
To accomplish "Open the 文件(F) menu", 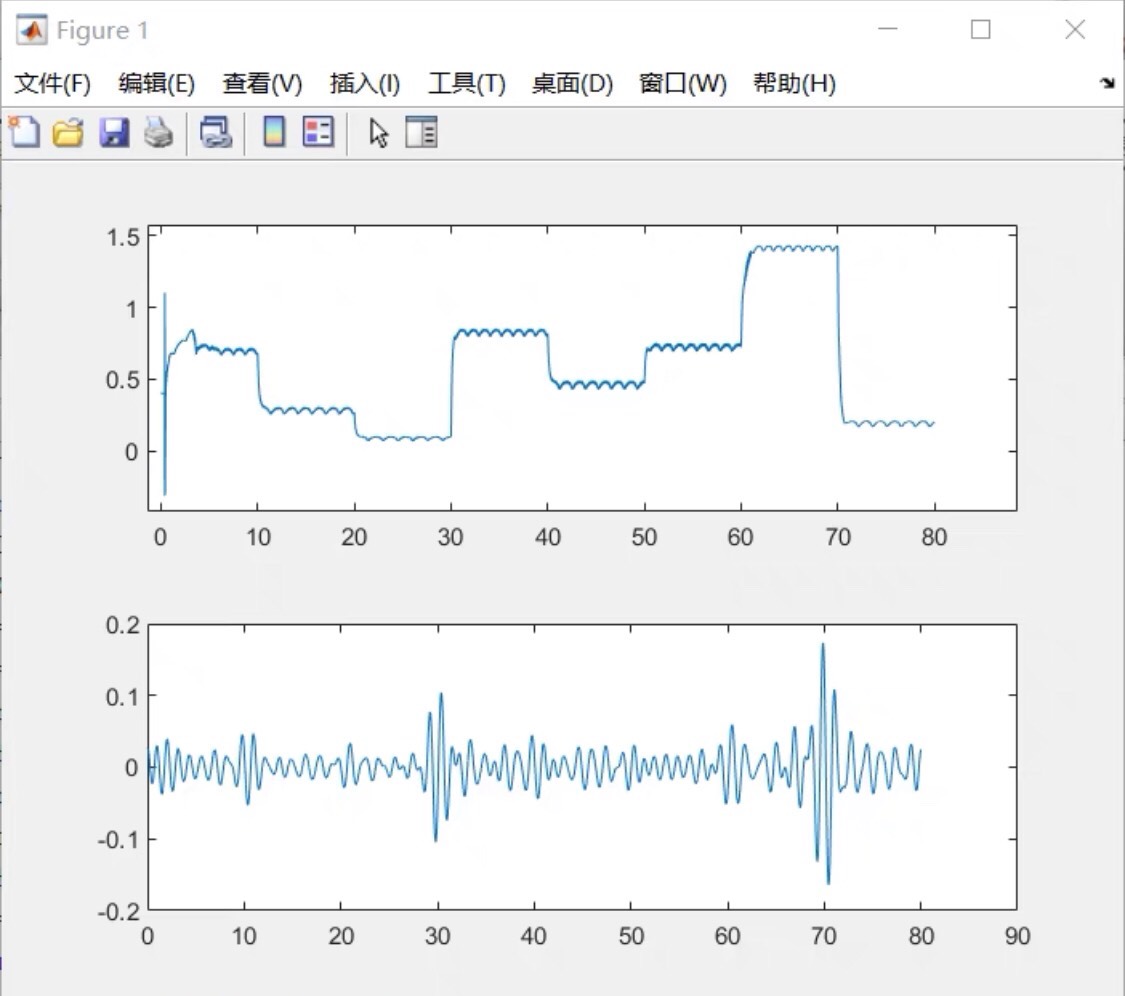I will coord(52,83).
